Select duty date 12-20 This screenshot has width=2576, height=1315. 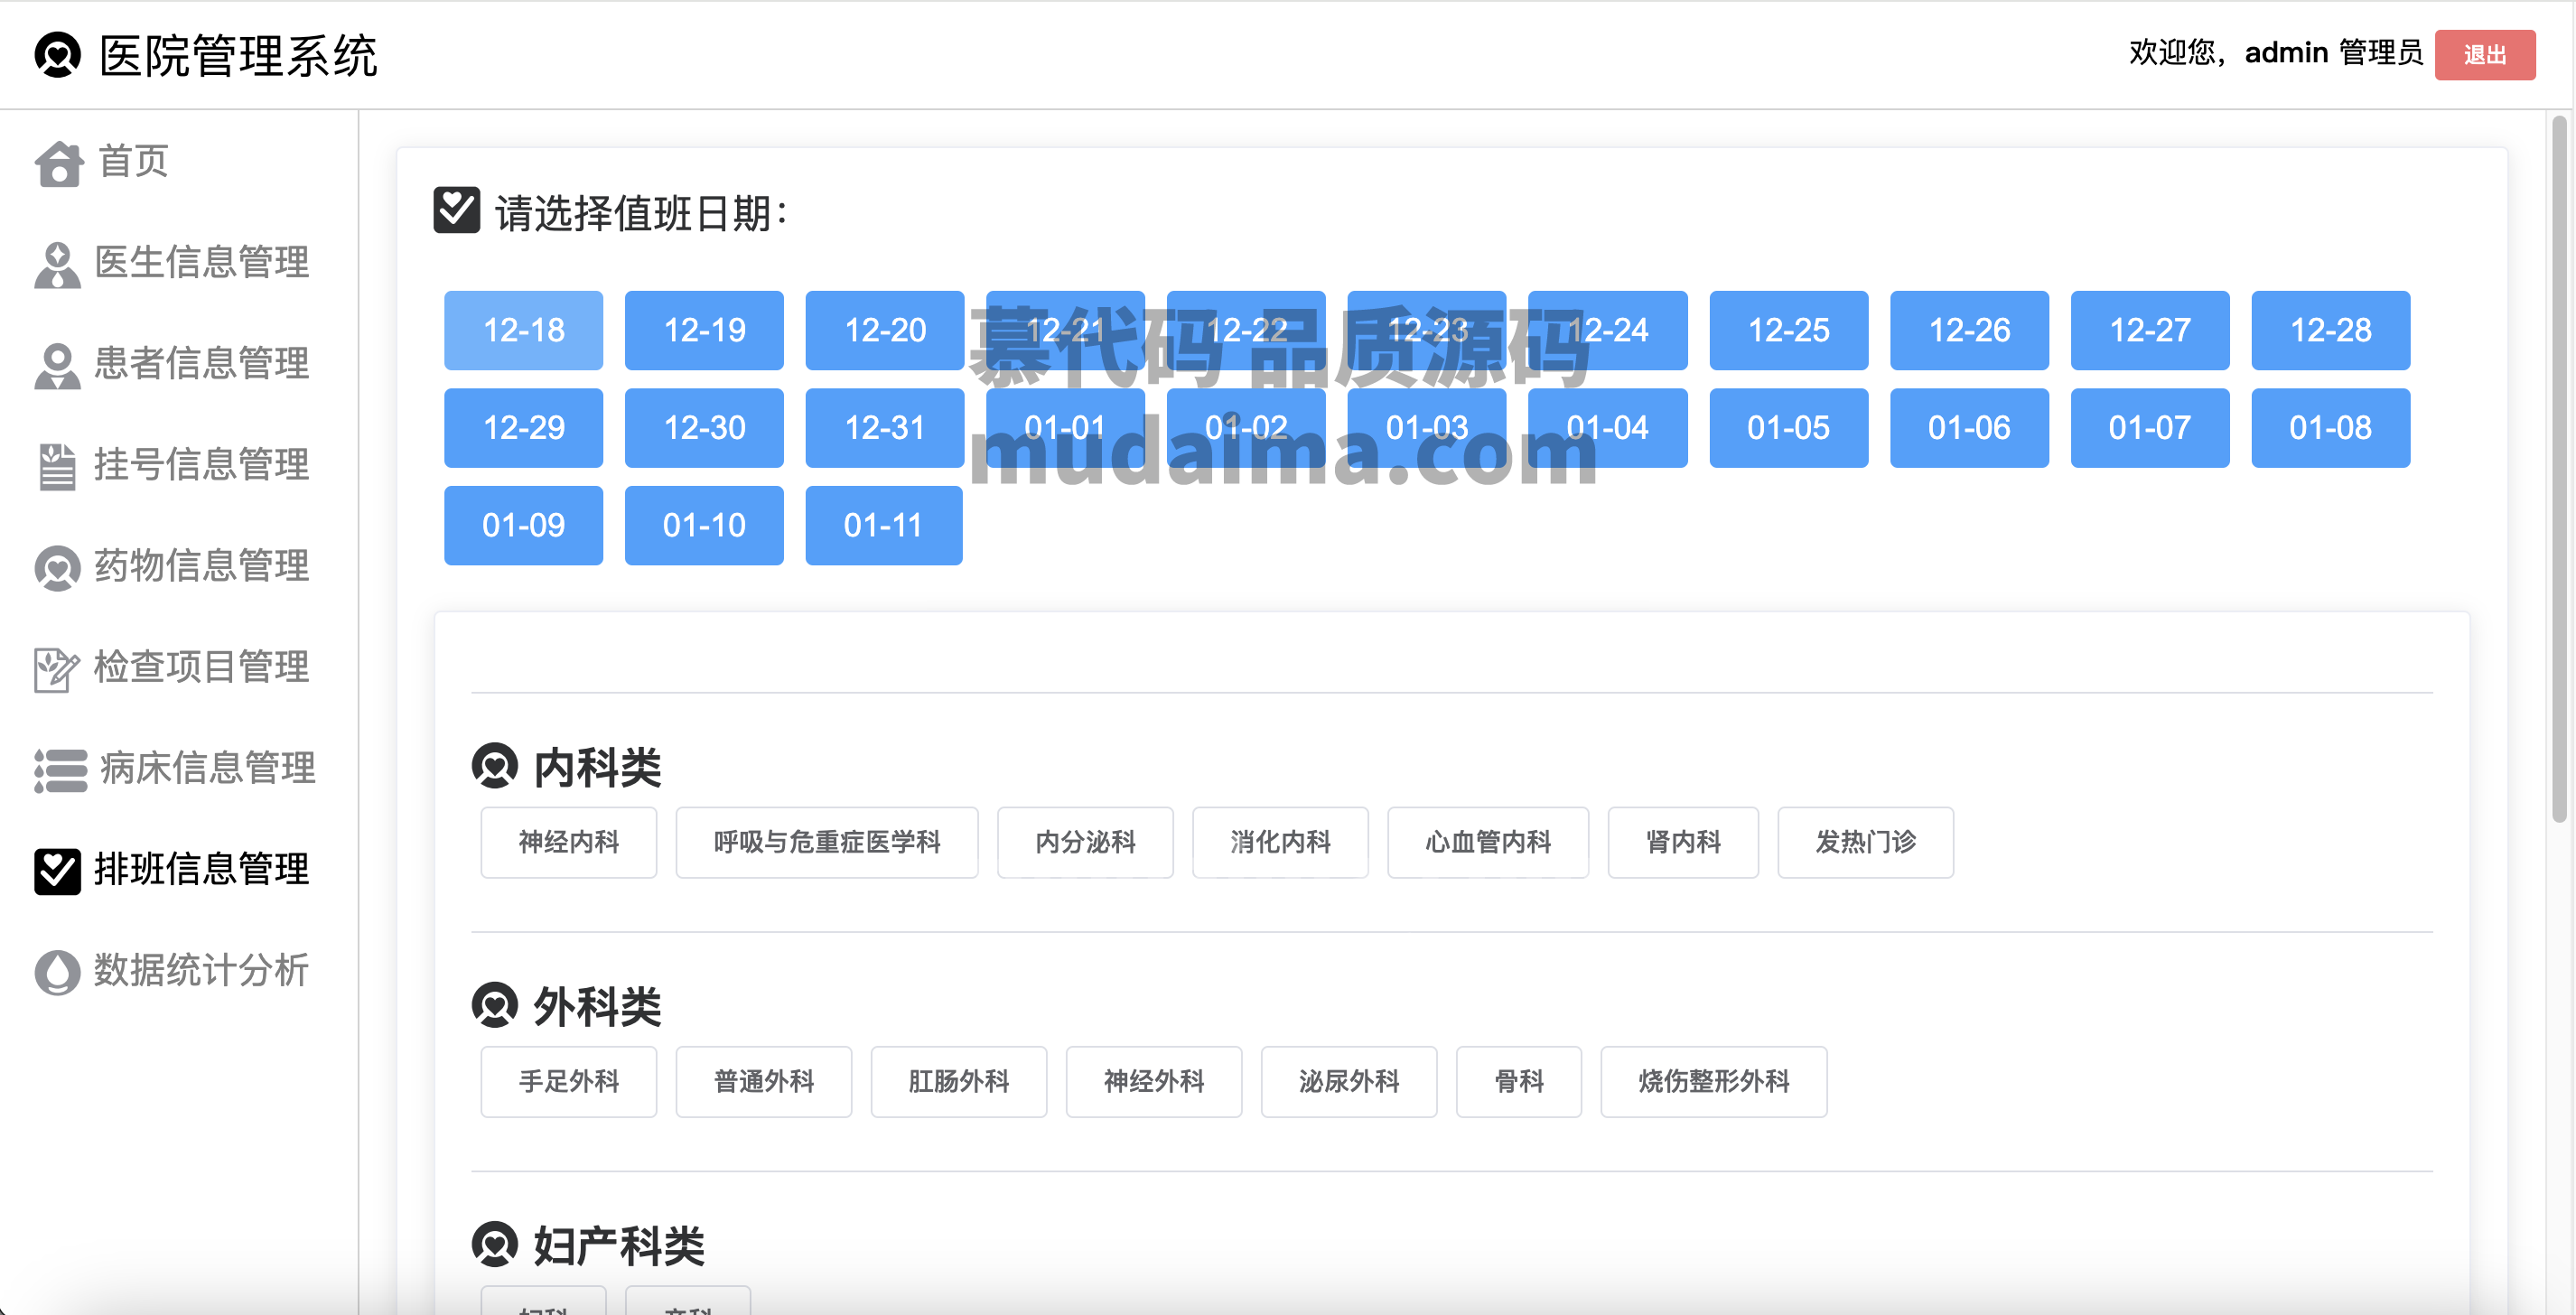pyautogui.click(x=885, y=330)
